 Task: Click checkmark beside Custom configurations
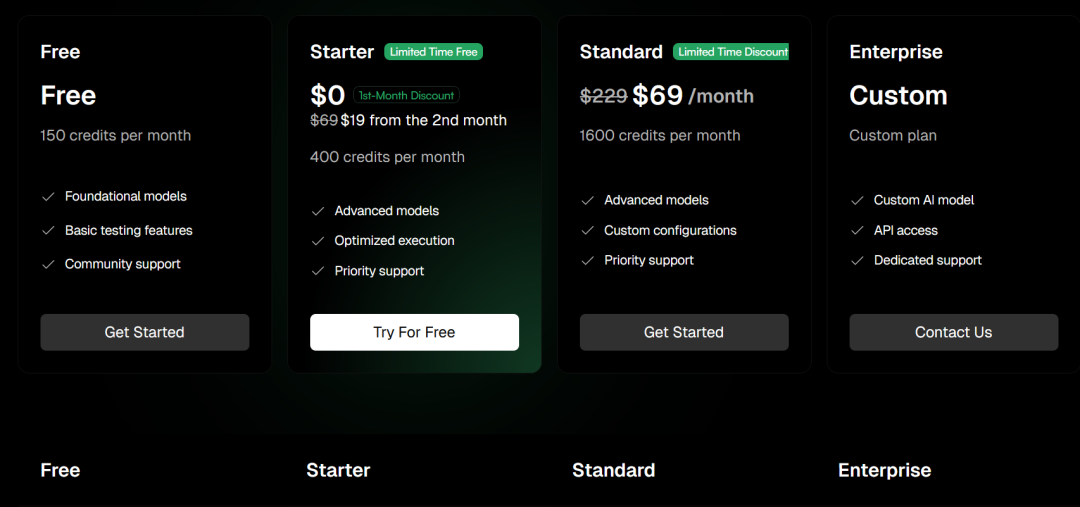click(x=588, y=231)
